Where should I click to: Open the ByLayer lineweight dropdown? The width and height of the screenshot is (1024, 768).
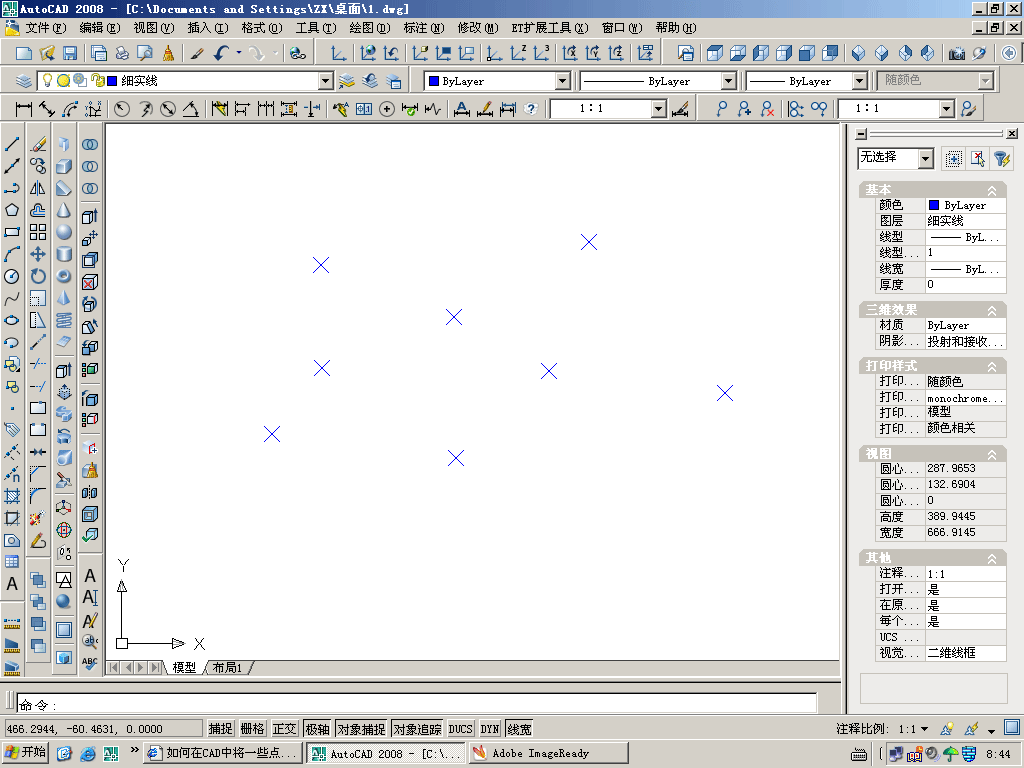coord(860,81)
